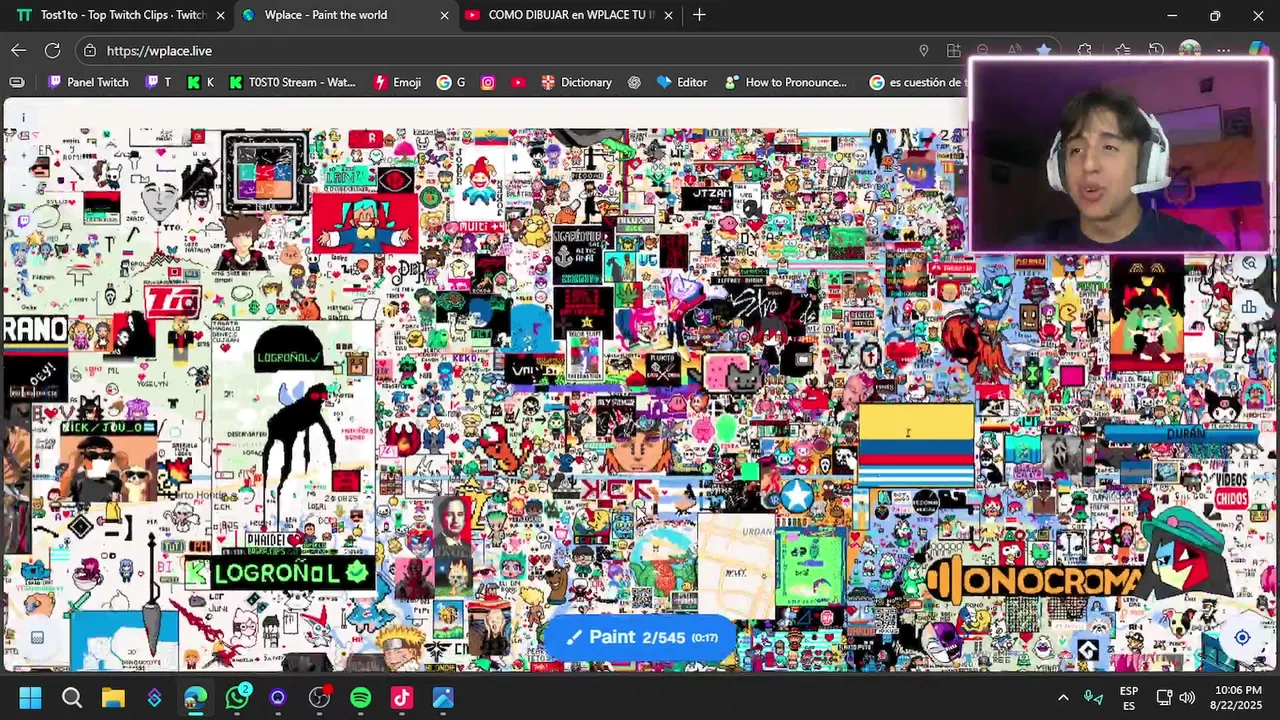
Task: Open Windows taskbar search
Action: 72,698
